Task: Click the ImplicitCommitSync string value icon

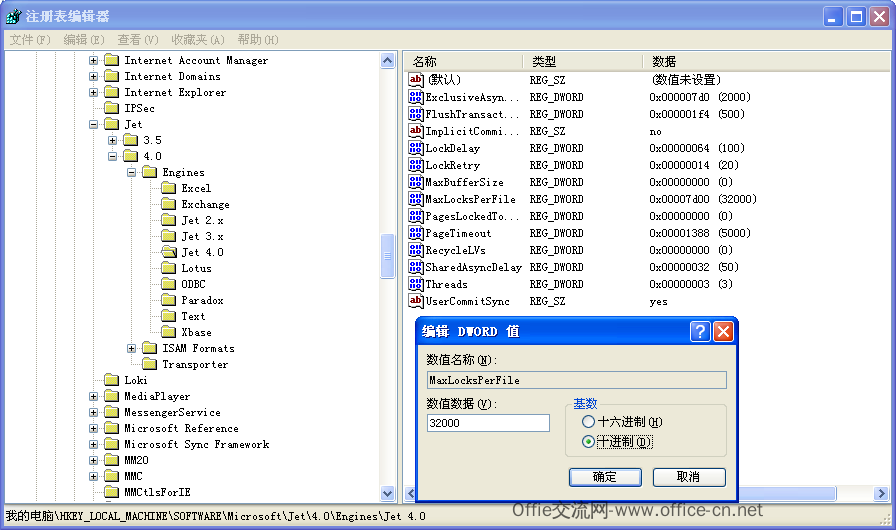Action: point(415,131)
